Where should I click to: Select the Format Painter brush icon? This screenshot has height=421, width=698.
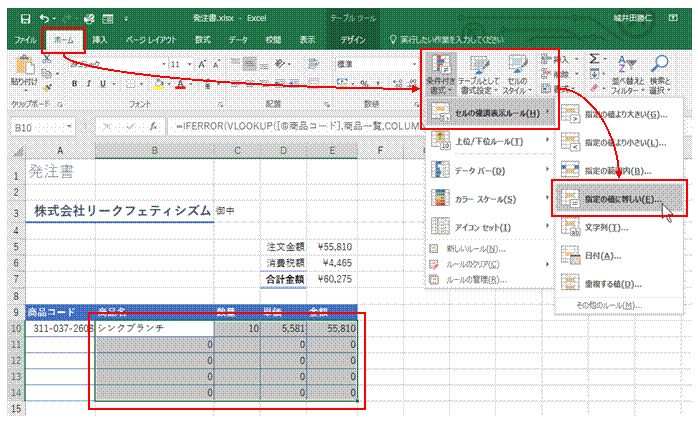pyautogui.click(x=47, y=86)
